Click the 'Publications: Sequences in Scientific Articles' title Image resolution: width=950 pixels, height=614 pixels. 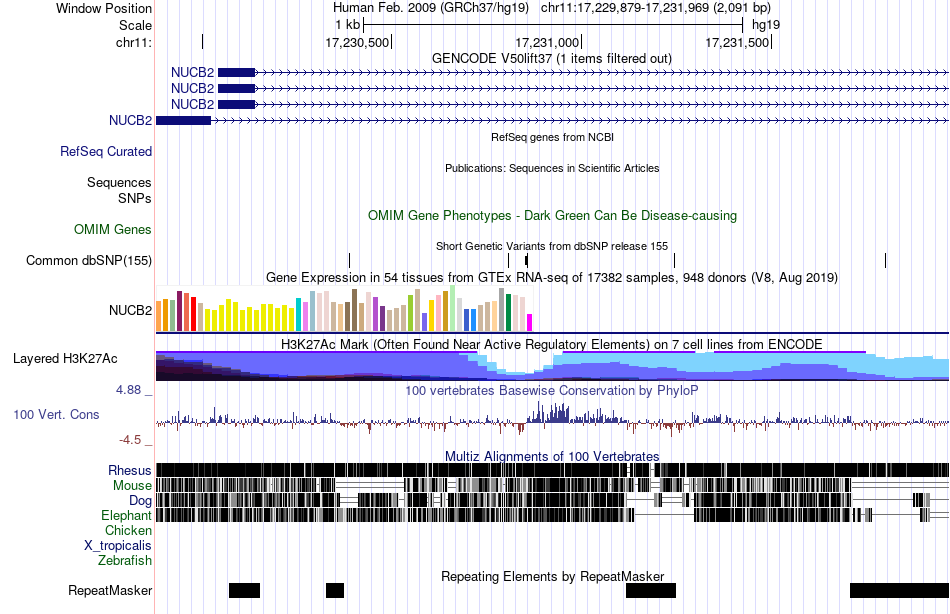click(x=552, y=169)
